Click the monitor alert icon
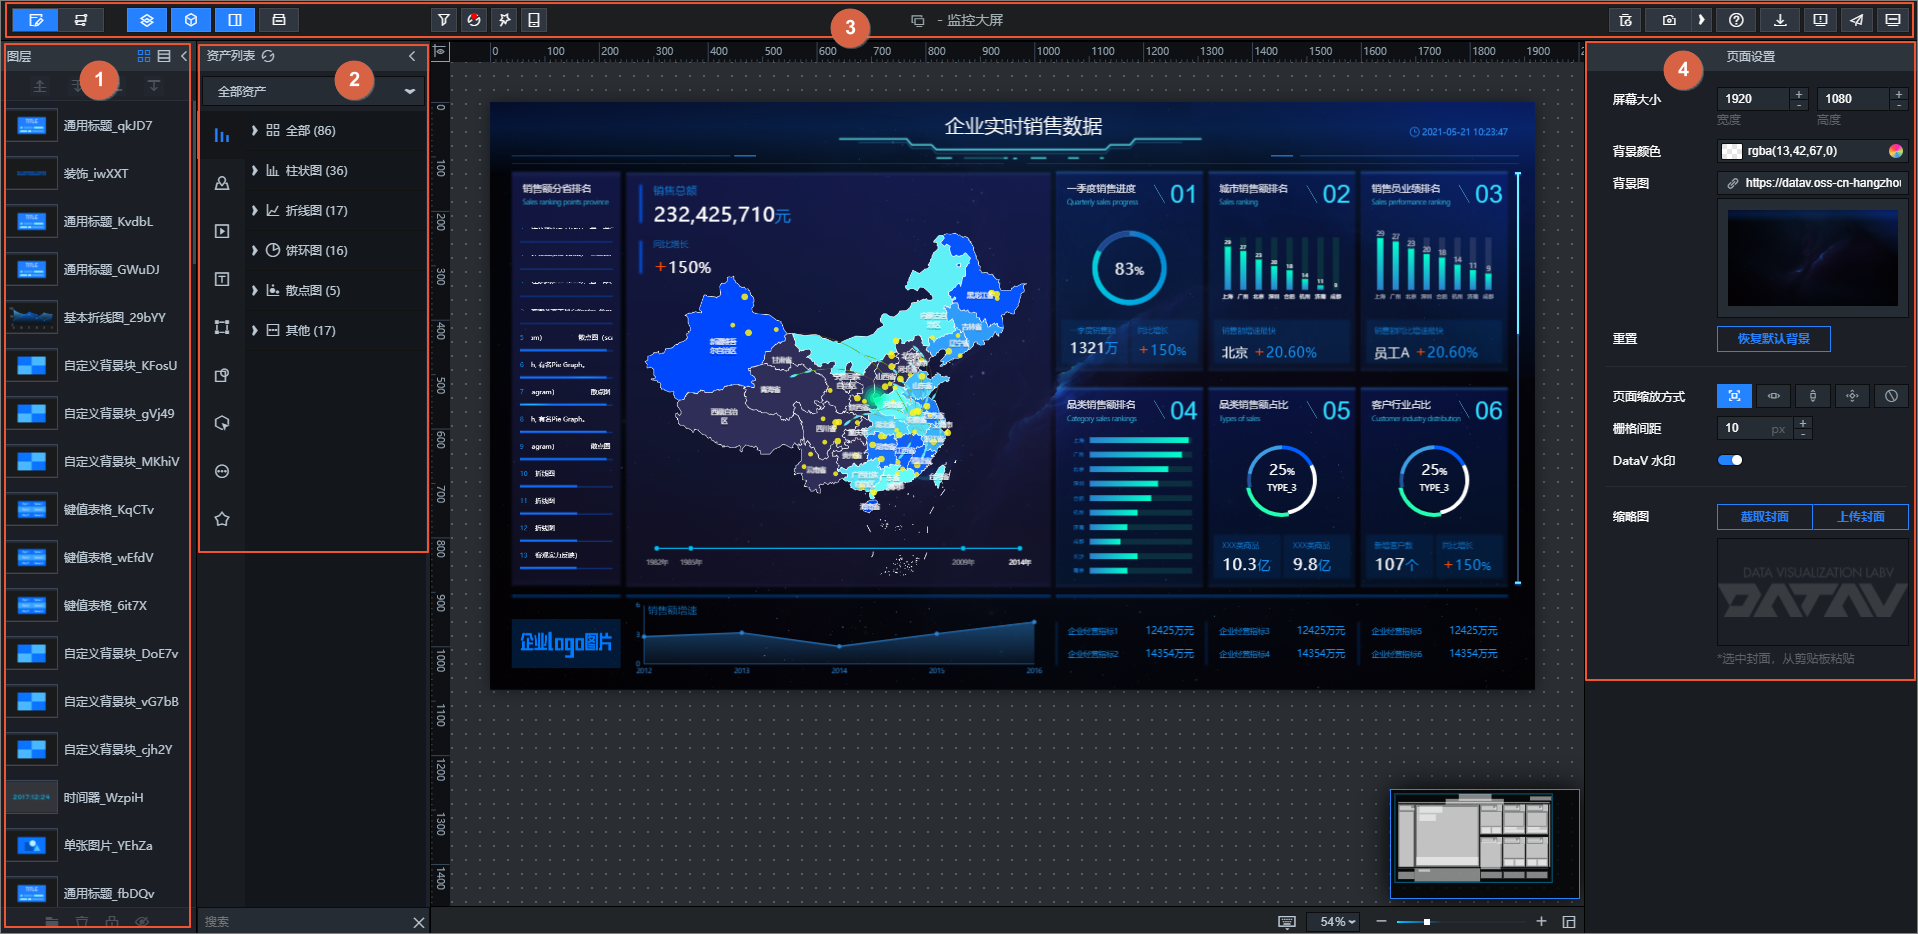The image size is (1918, 934). click(1820, 19)
